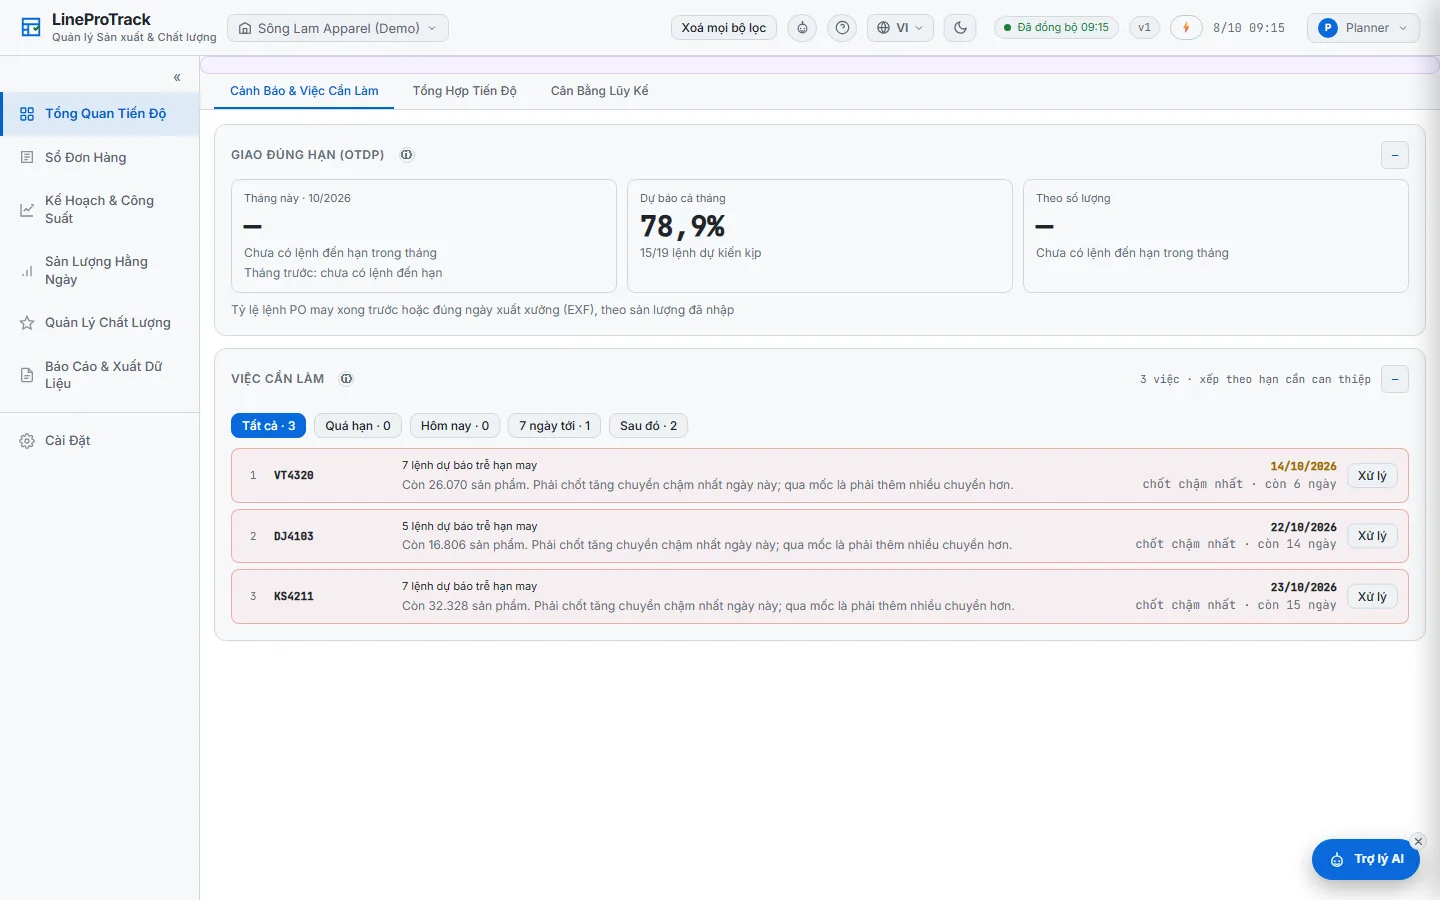This screenshot has height=900, width=1440.
Task: Click the 78,9% forecast value
Action: click(682, 227)
